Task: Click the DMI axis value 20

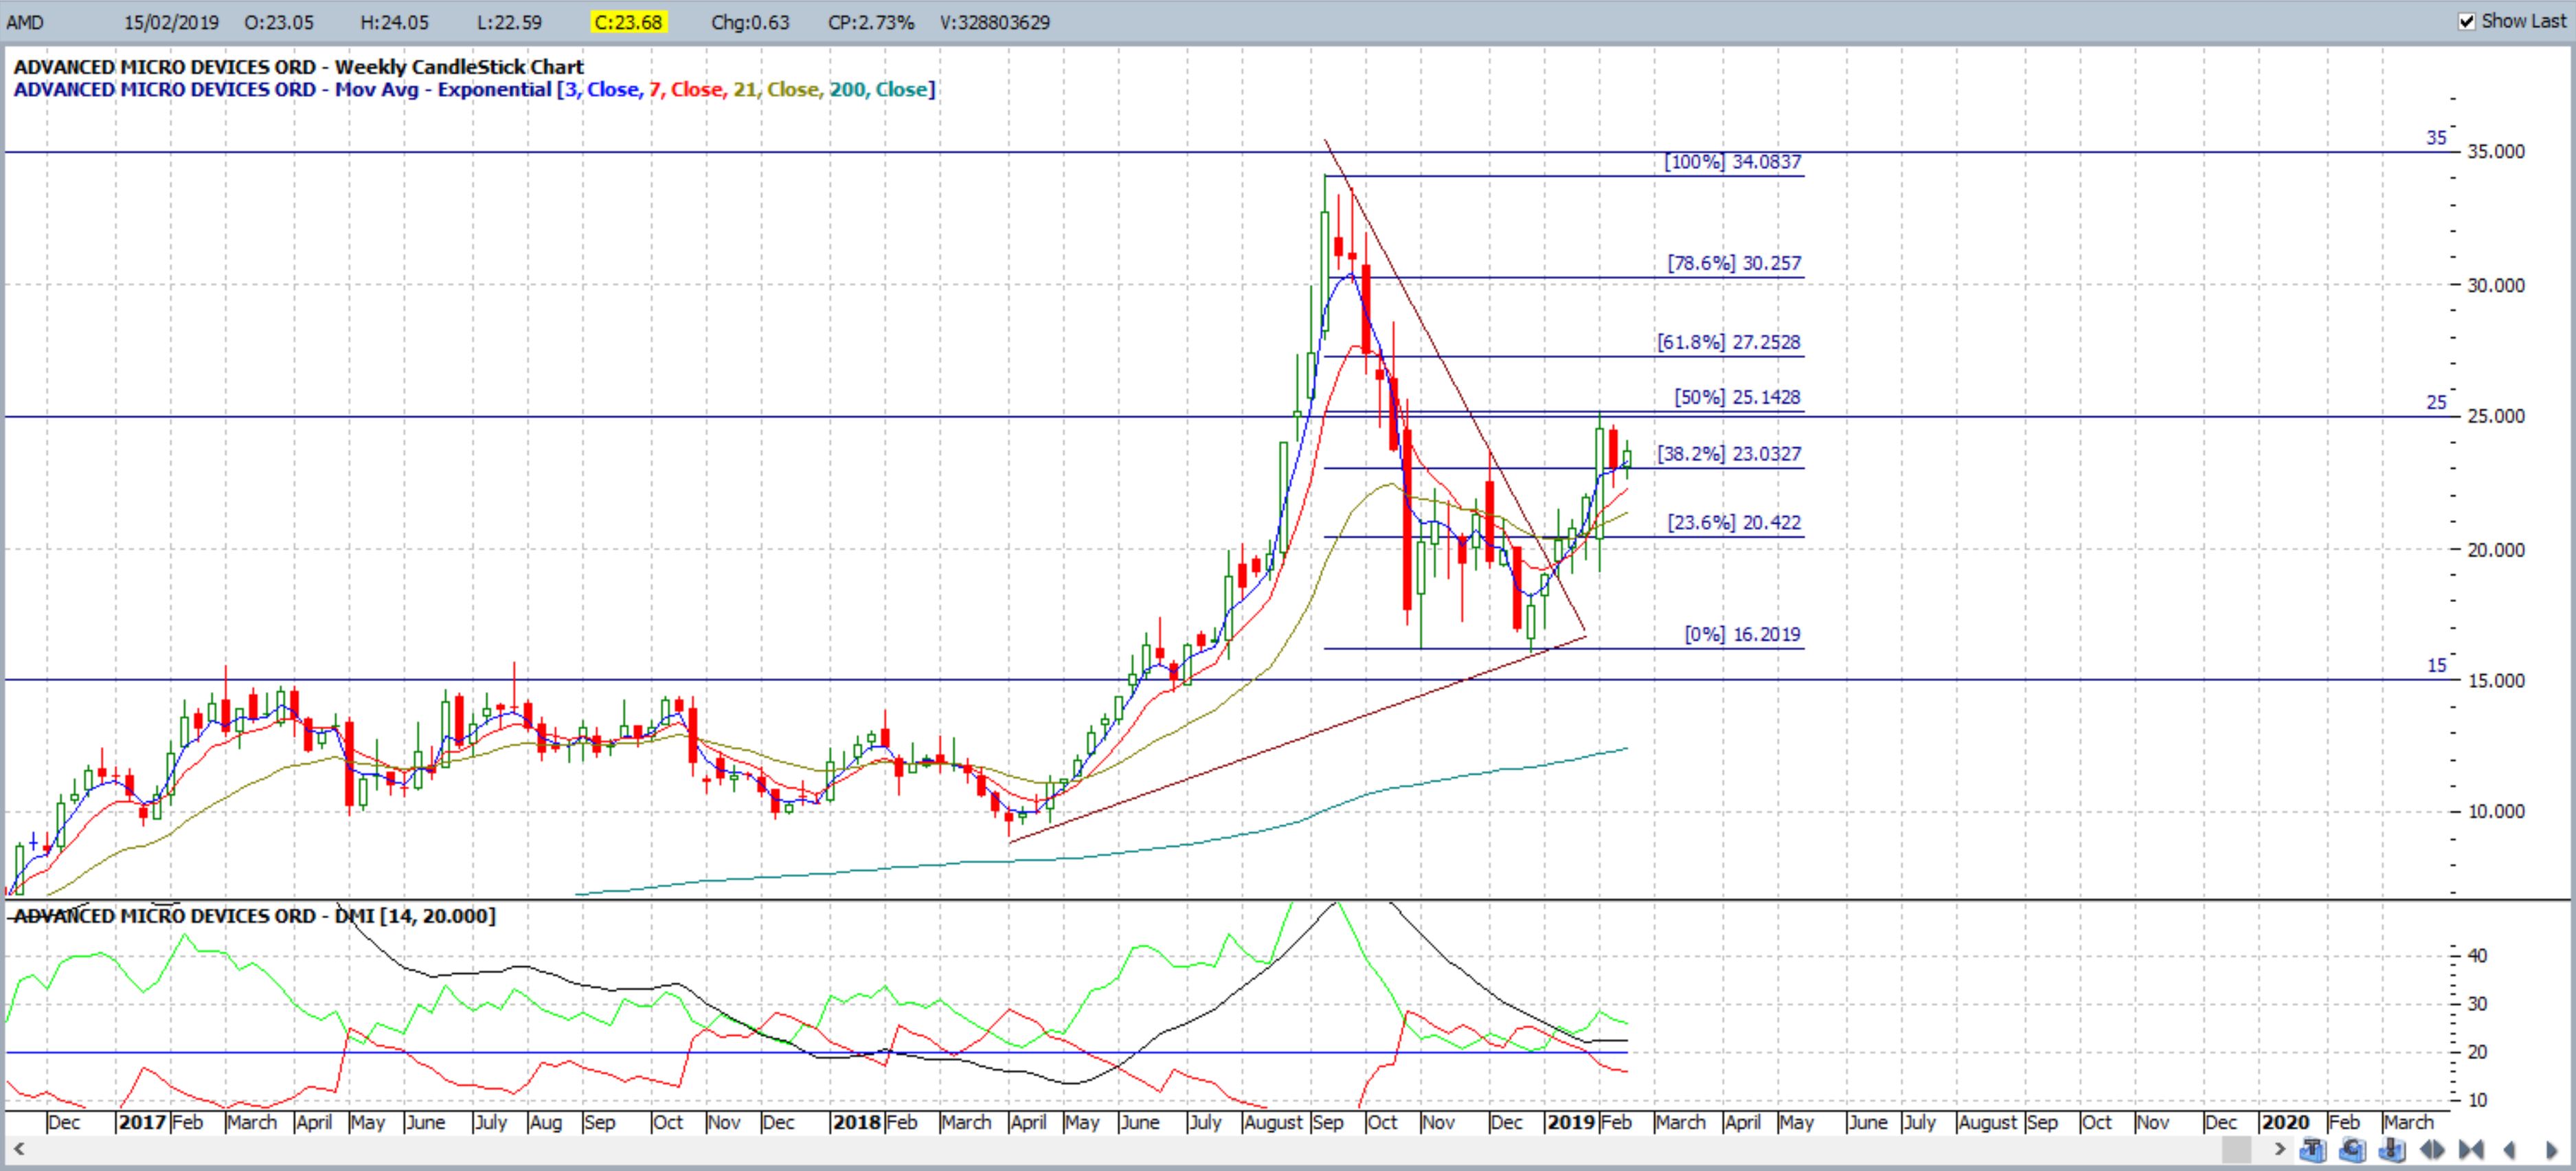Action: pyautogui.click(x=2477, y=1052)
